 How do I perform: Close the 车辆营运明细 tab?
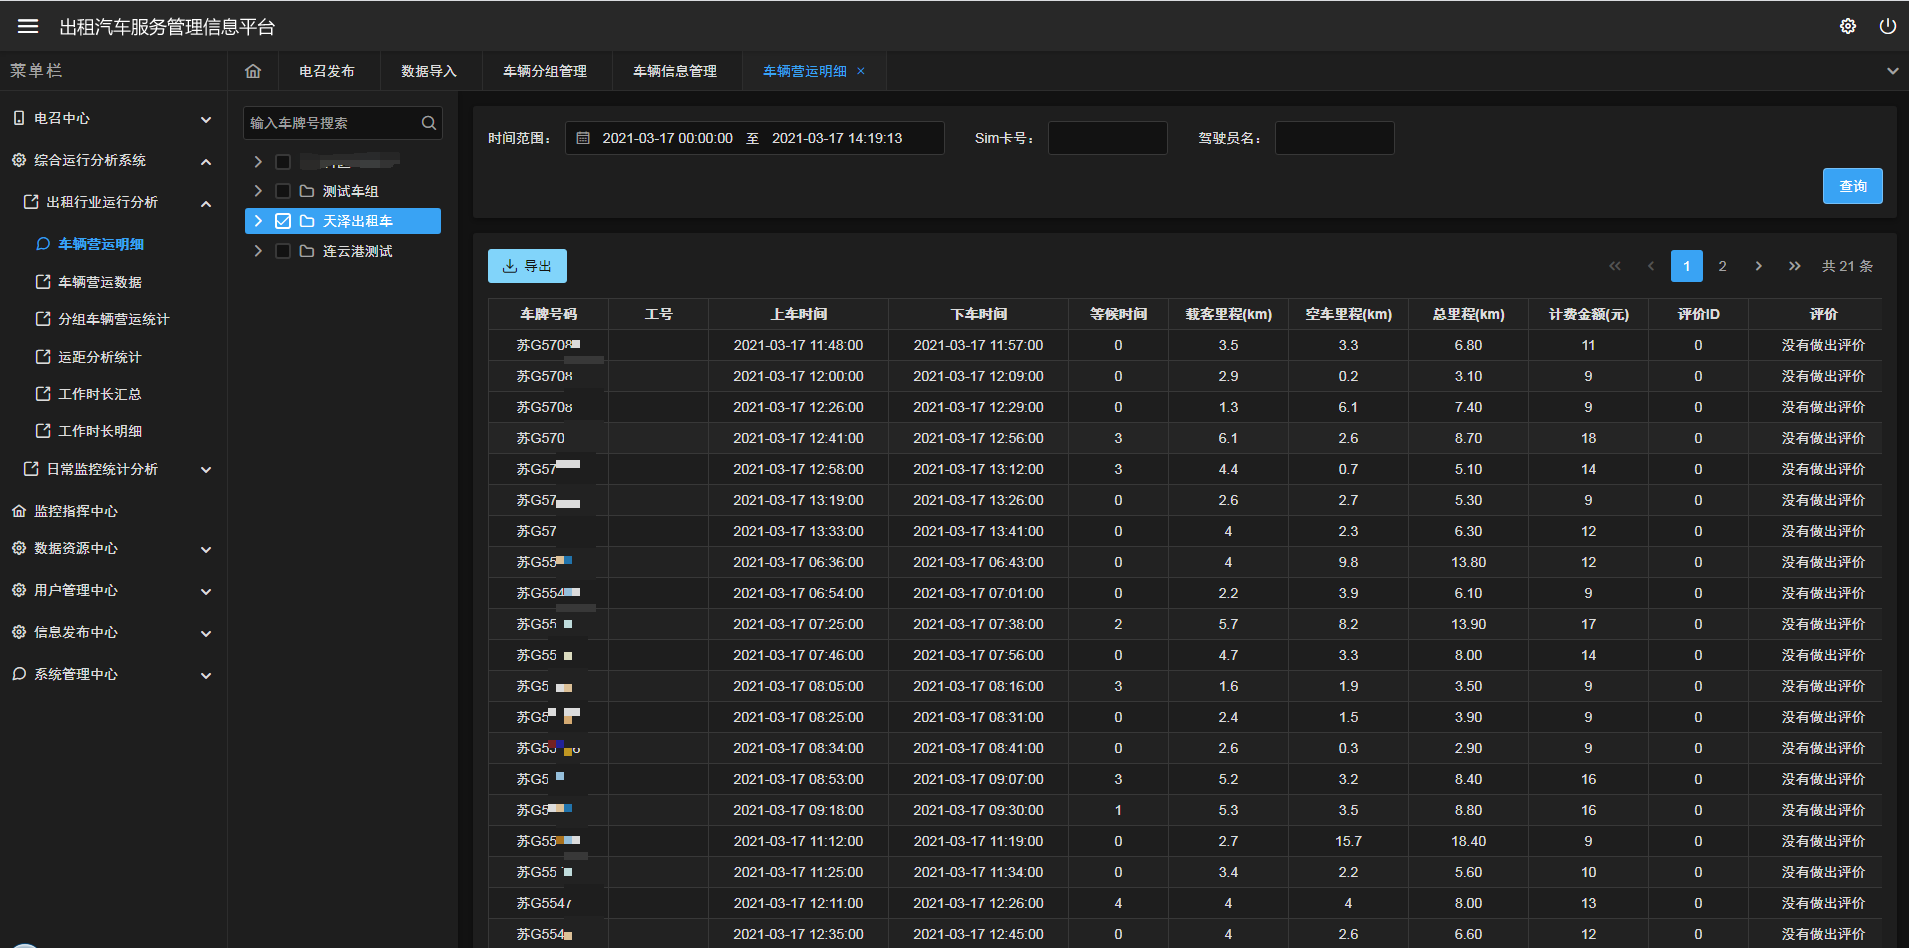coord(861,71)
